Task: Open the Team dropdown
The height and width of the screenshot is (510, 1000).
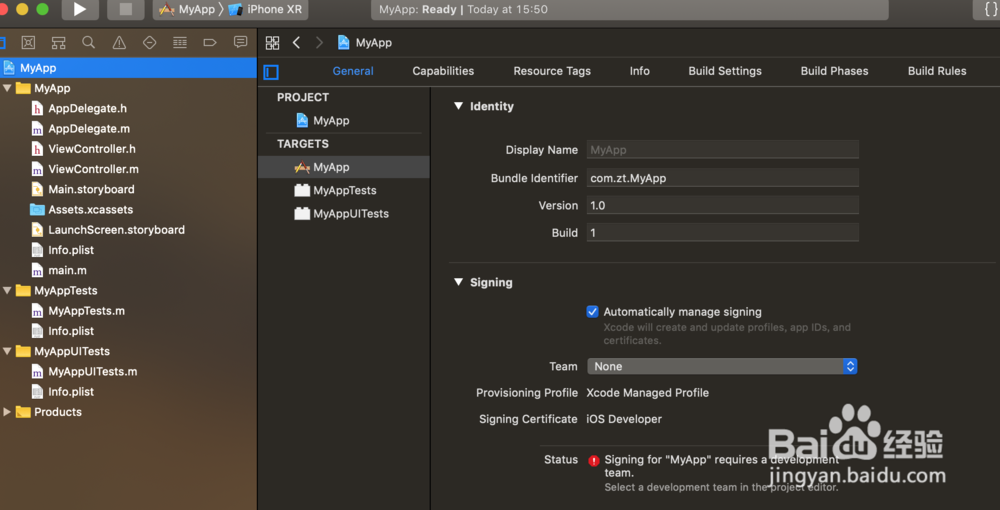Action: pos(722,367)
